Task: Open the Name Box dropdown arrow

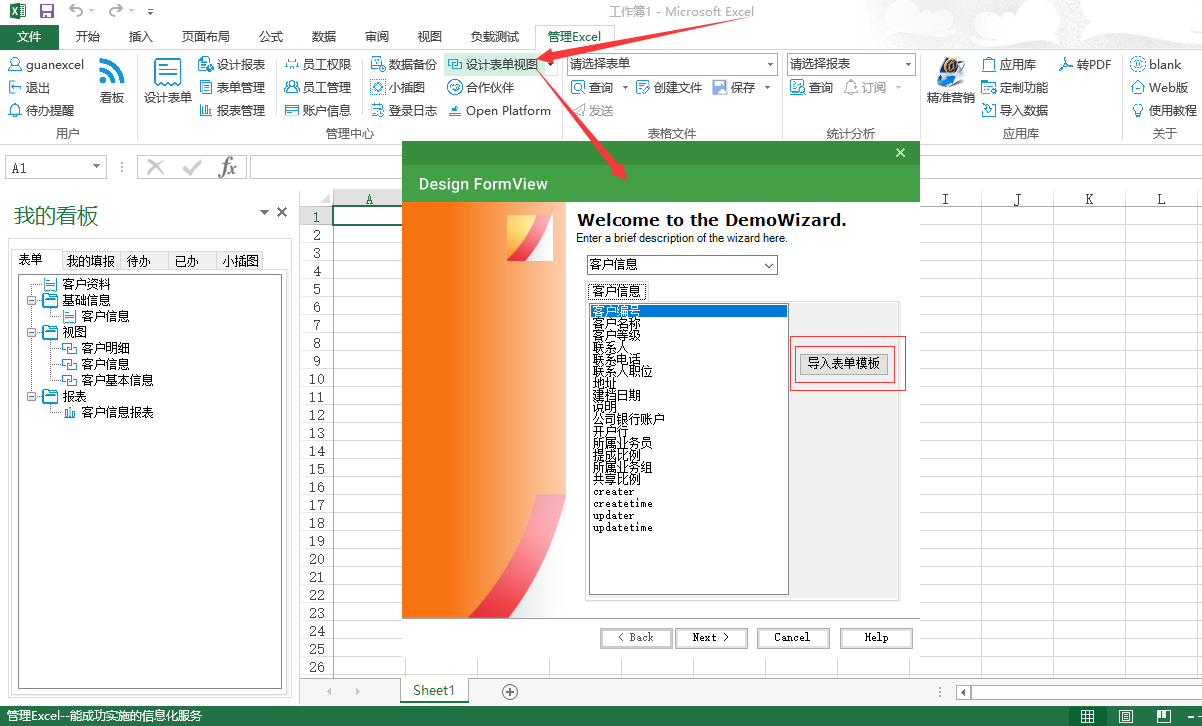Action: click(x=97, y=167)
